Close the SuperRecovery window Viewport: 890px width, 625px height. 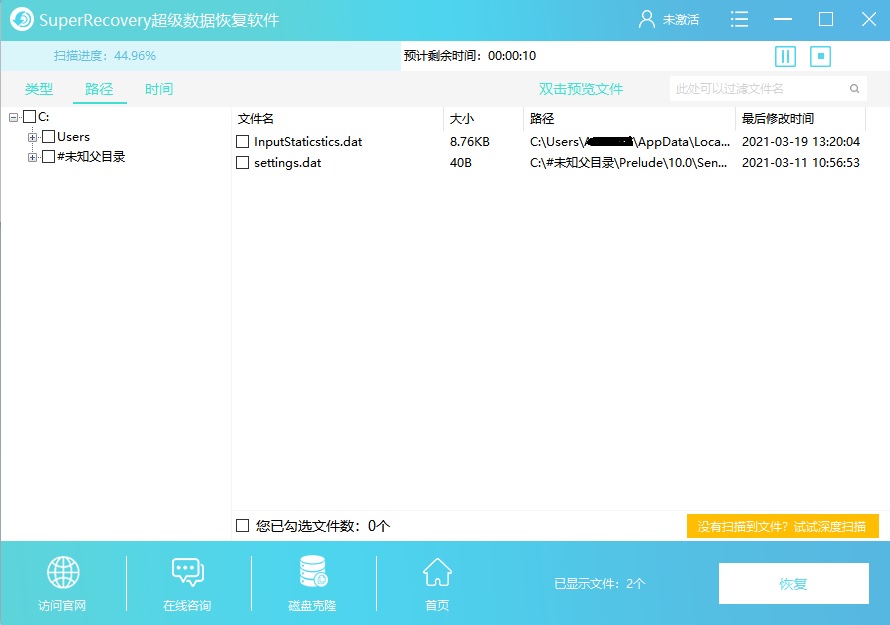coord(868,19)
